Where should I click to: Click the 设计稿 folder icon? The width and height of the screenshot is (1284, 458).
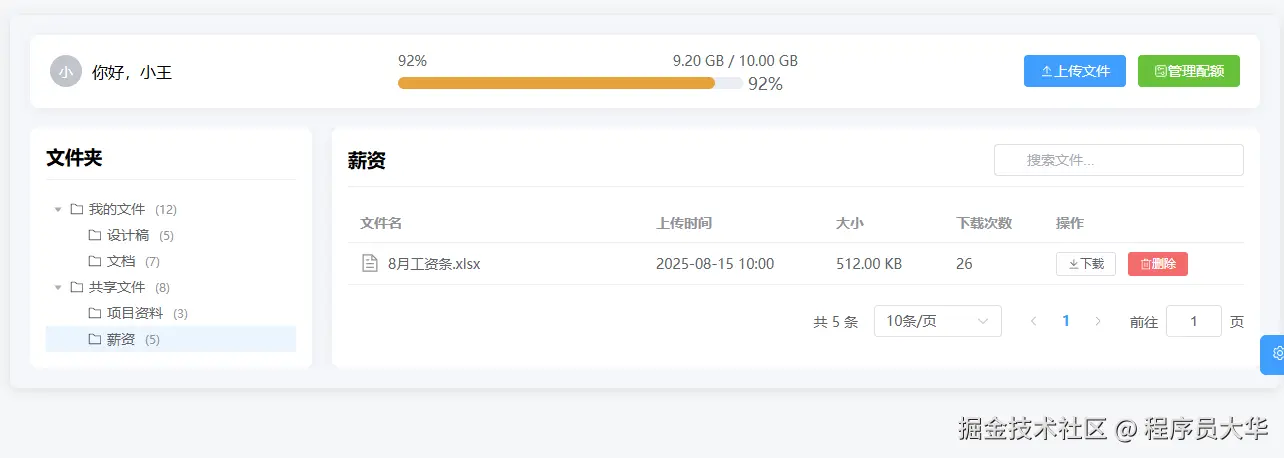coord(95,235)
